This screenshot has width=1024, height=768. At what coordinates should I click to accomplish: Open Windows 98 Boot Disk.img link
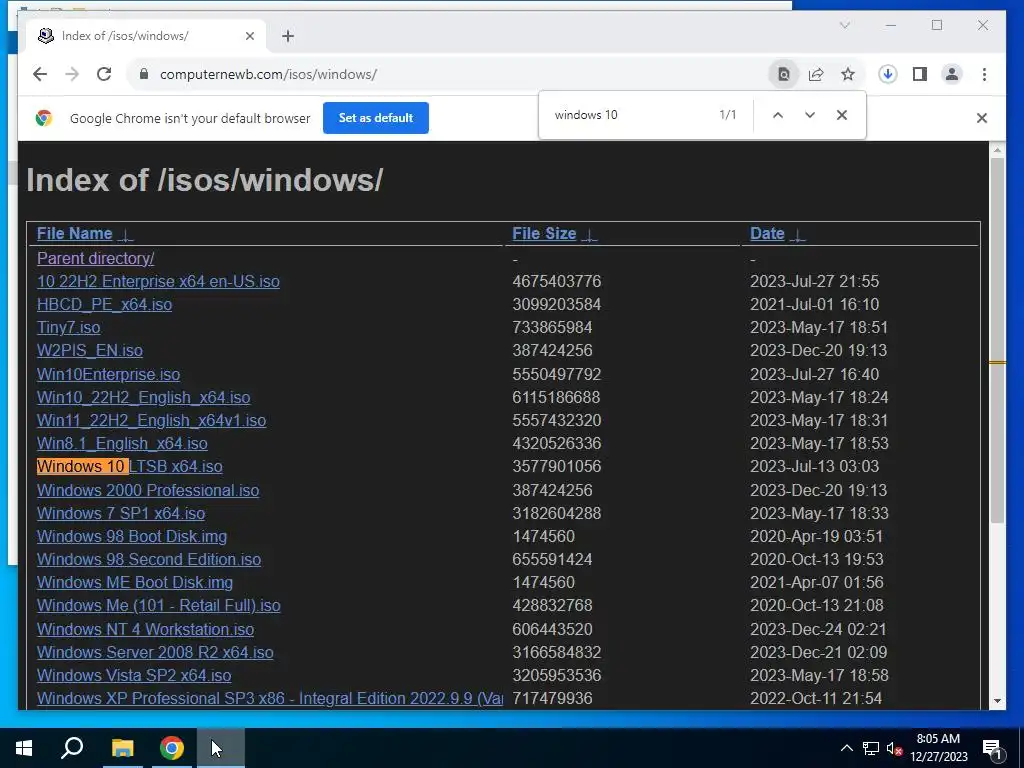(x=132, y=536)
